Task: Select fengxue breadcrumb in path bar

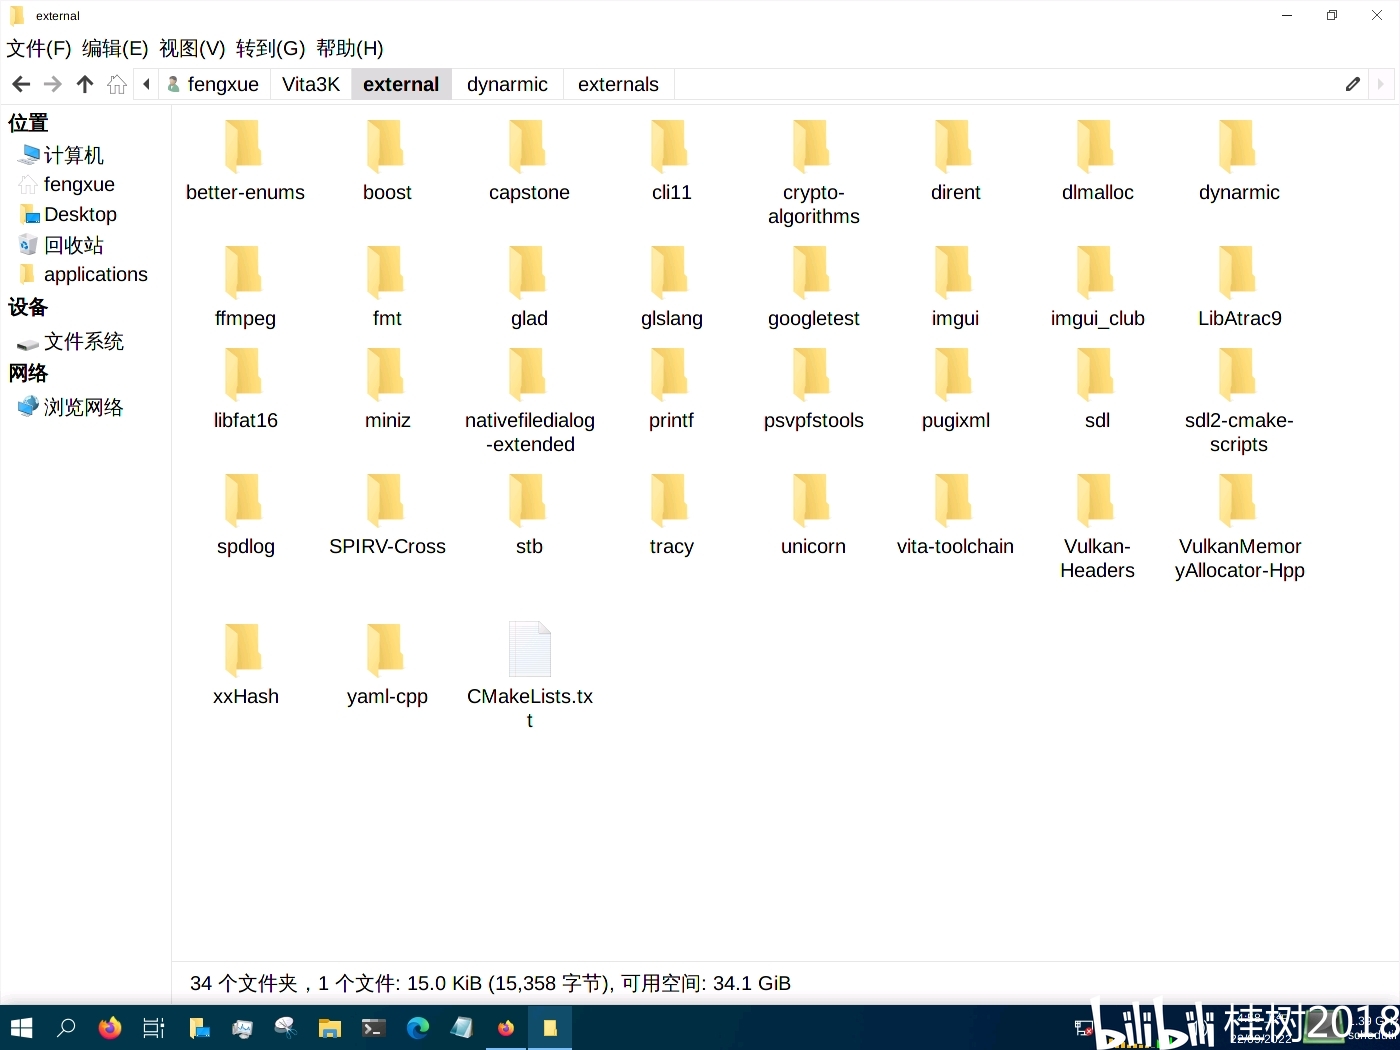Action: [x=214, y=84]
